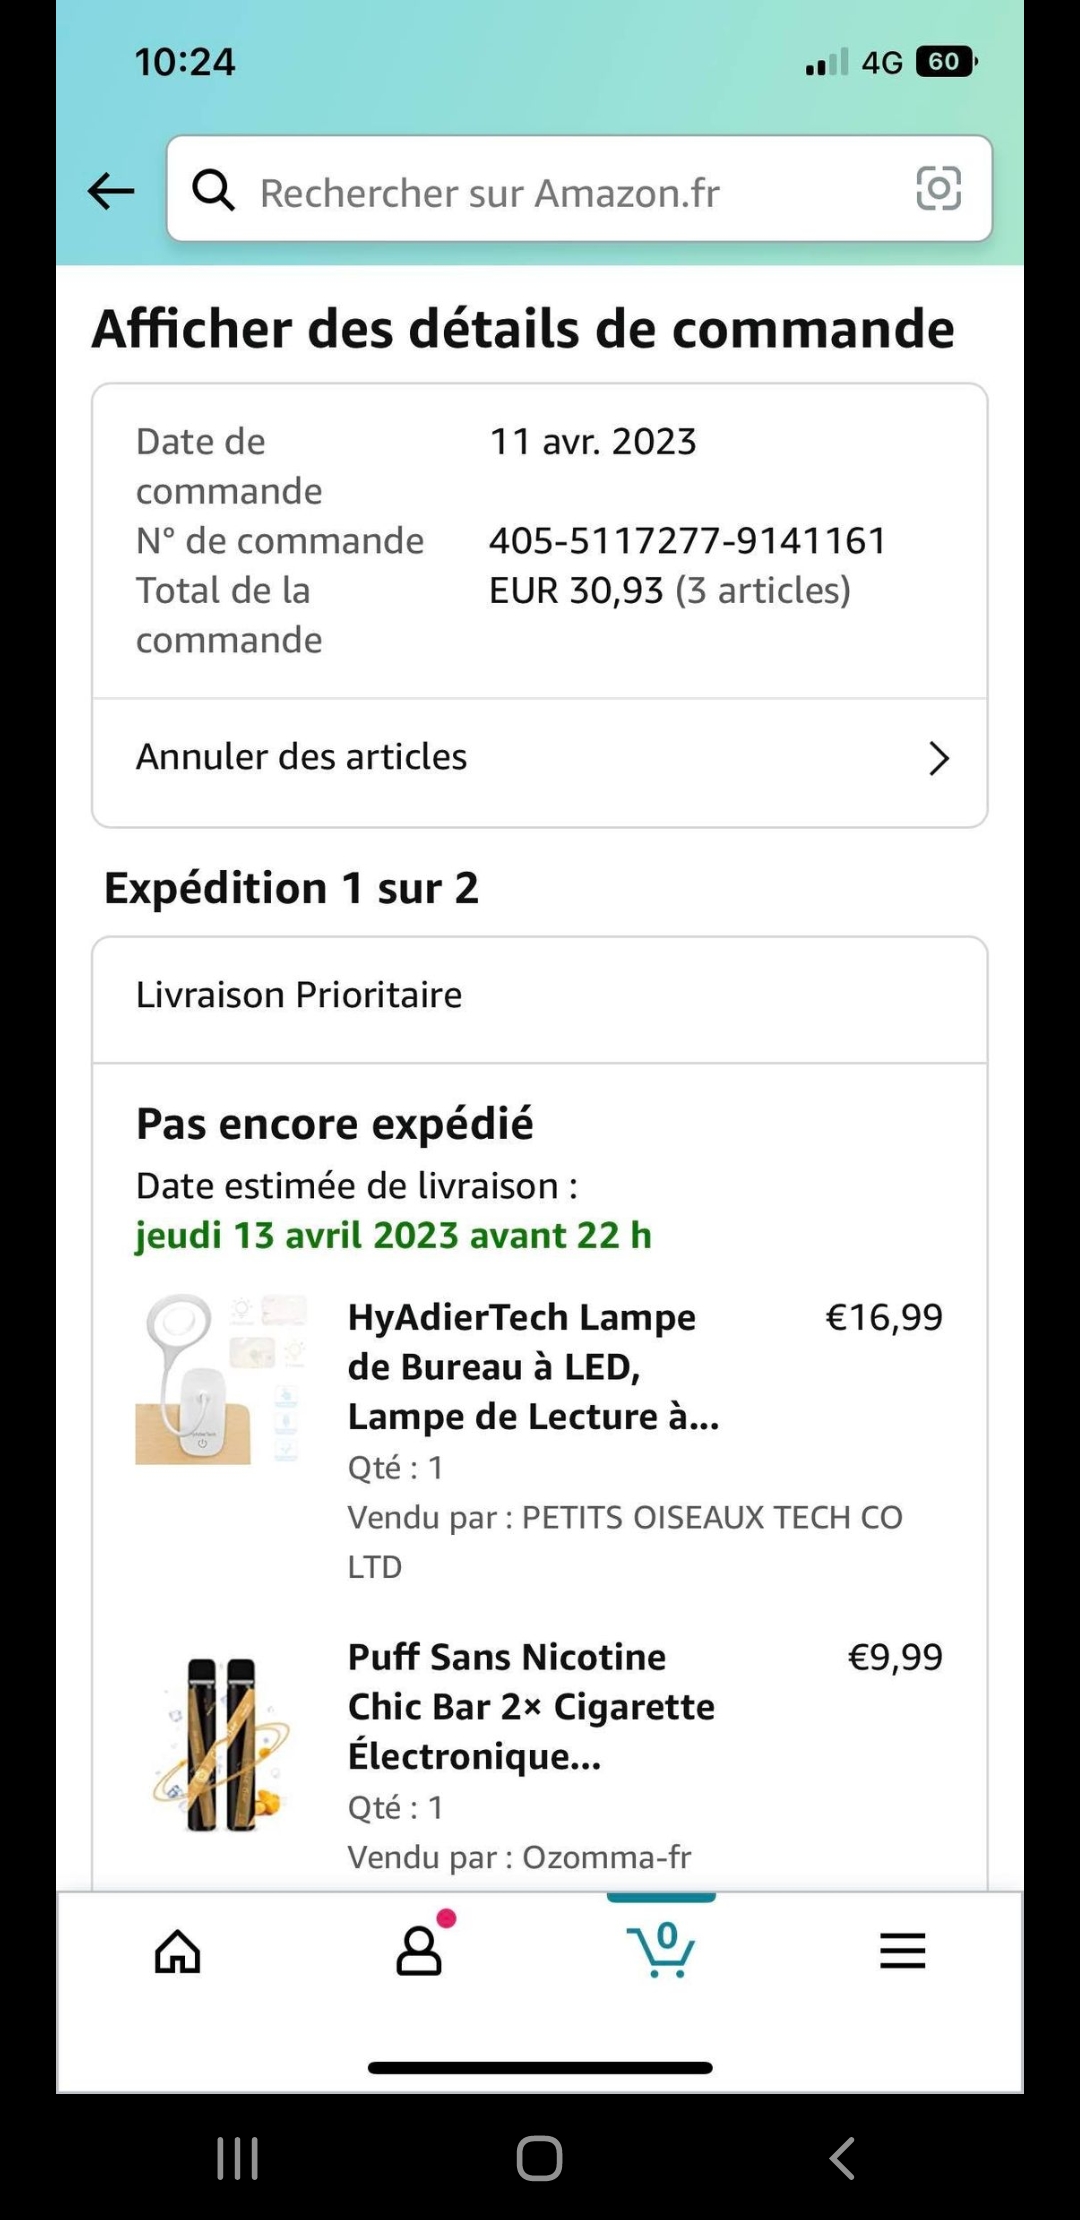Tap the Pas encore expédié status heading

(x=335, y=1124)
